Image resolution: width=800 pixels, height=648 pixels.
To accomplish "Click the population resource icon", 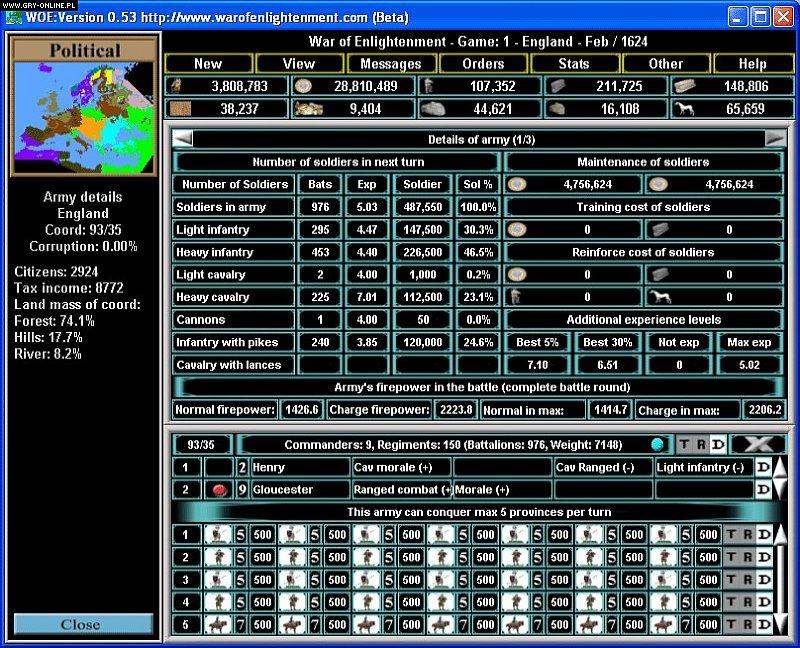I will click(x=178, y=87).
